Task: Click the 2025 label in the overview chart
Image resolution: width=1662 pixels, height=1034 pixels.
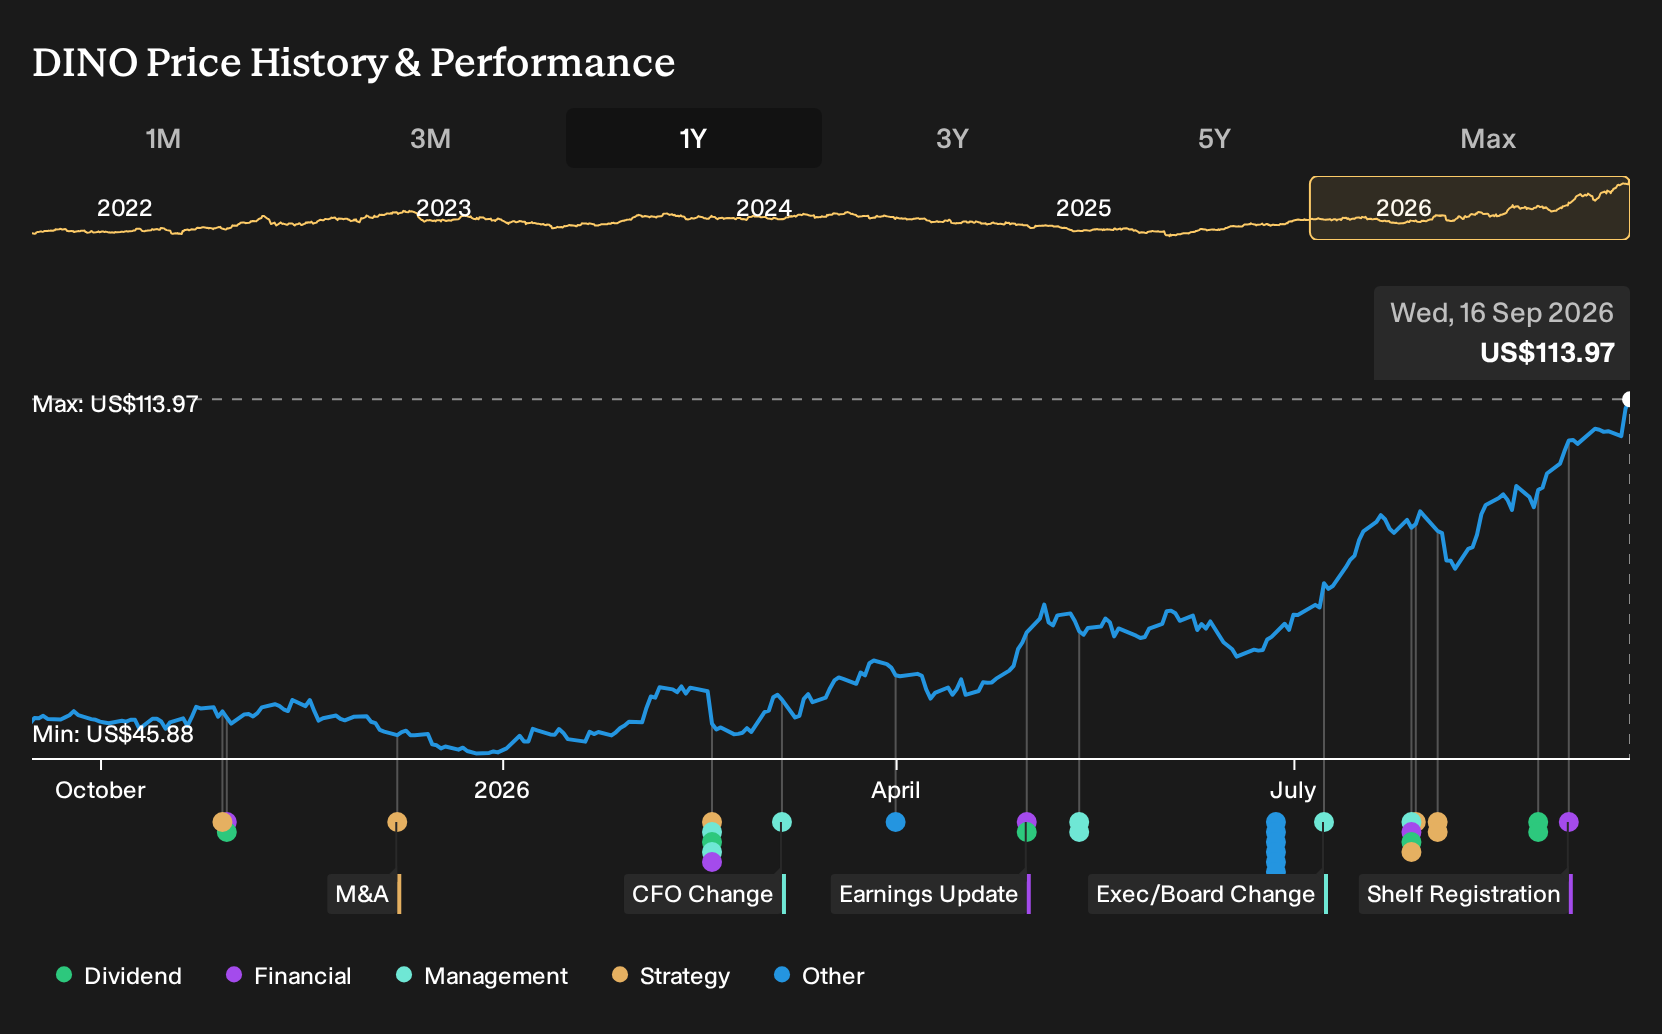Action: click(1084, 208)
